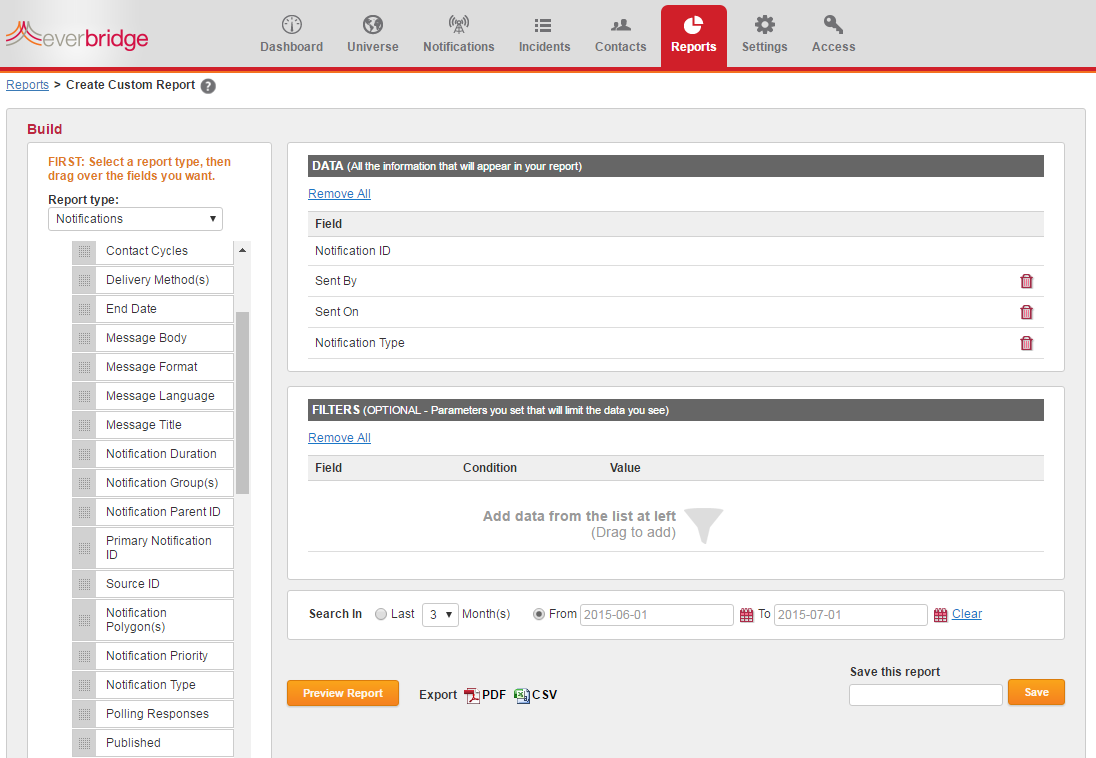Delete the Sent By field with trash icon
The image size is (1096, 758).
[1026, 281]
